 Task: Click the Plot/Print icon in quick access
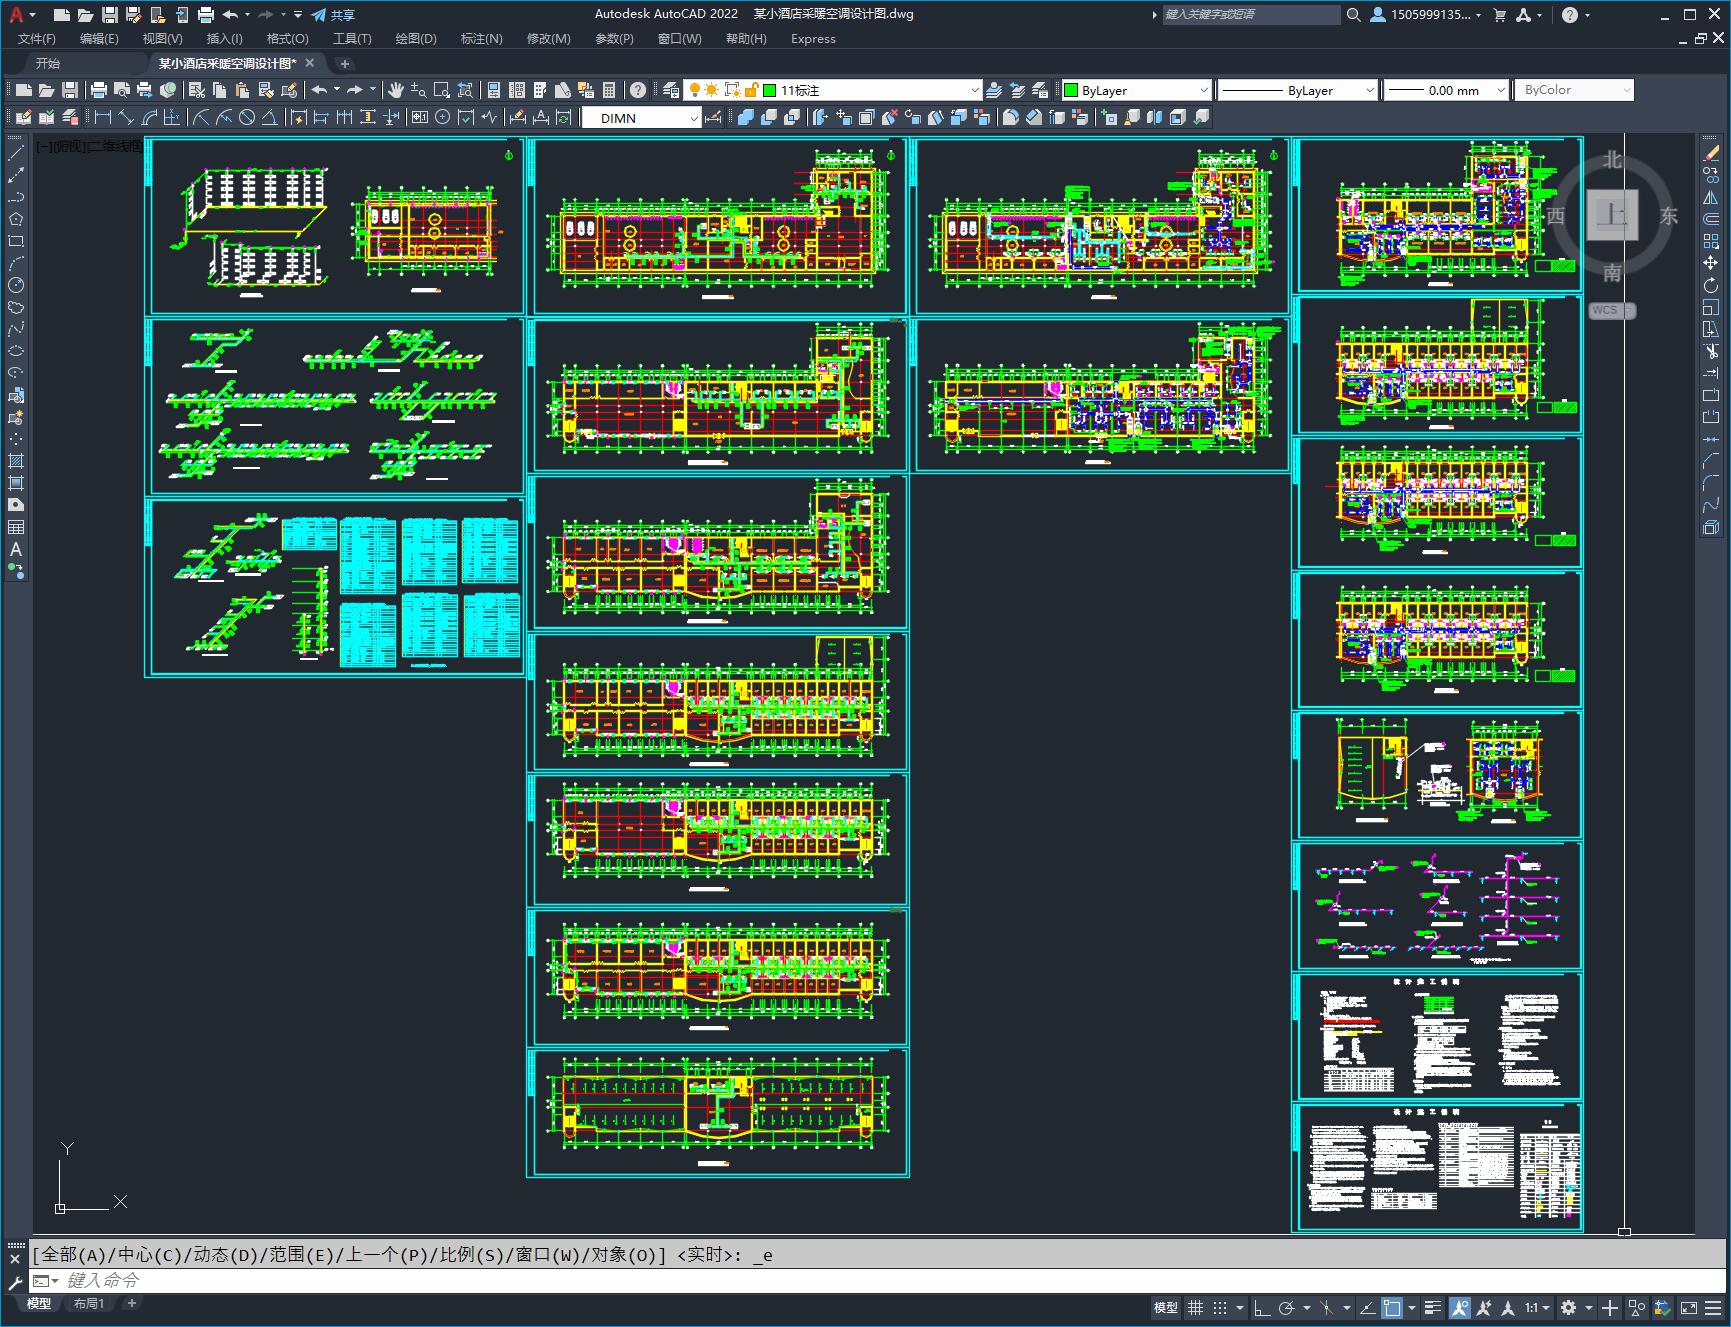[205, 15]
